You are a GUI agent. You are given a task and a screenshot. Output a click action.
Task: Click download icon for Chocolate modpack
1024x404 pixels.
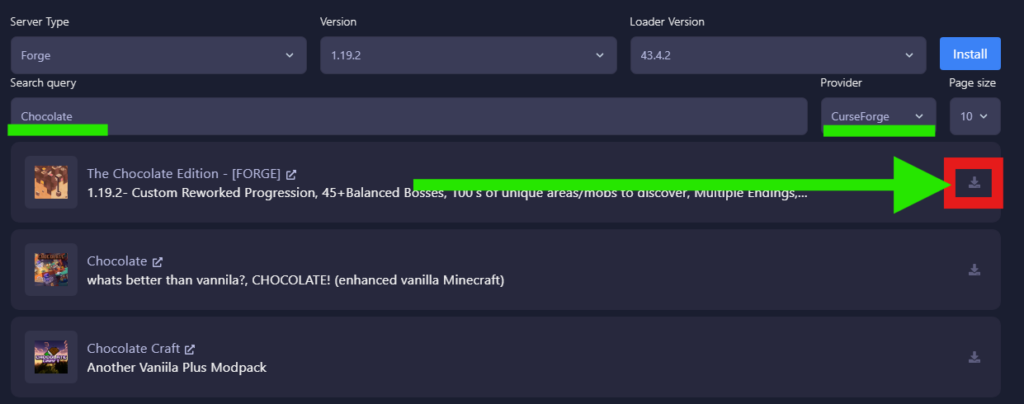coord(974,269)
